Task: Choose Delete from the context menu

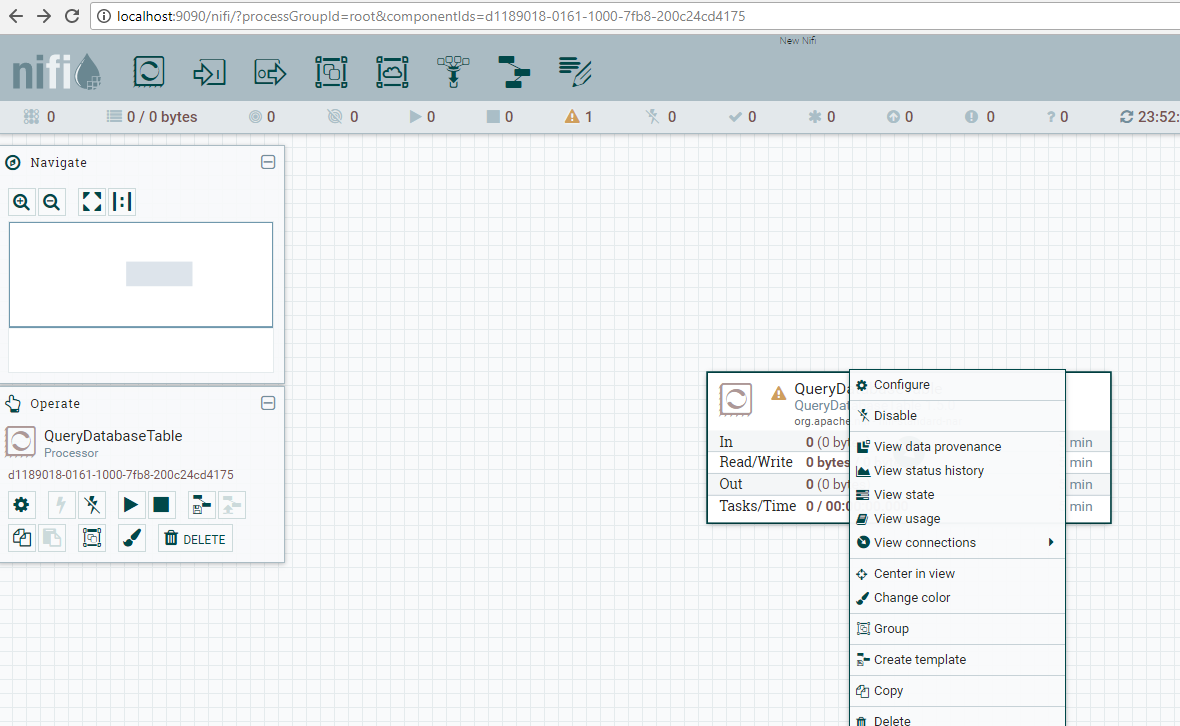Action: point(957,720)
